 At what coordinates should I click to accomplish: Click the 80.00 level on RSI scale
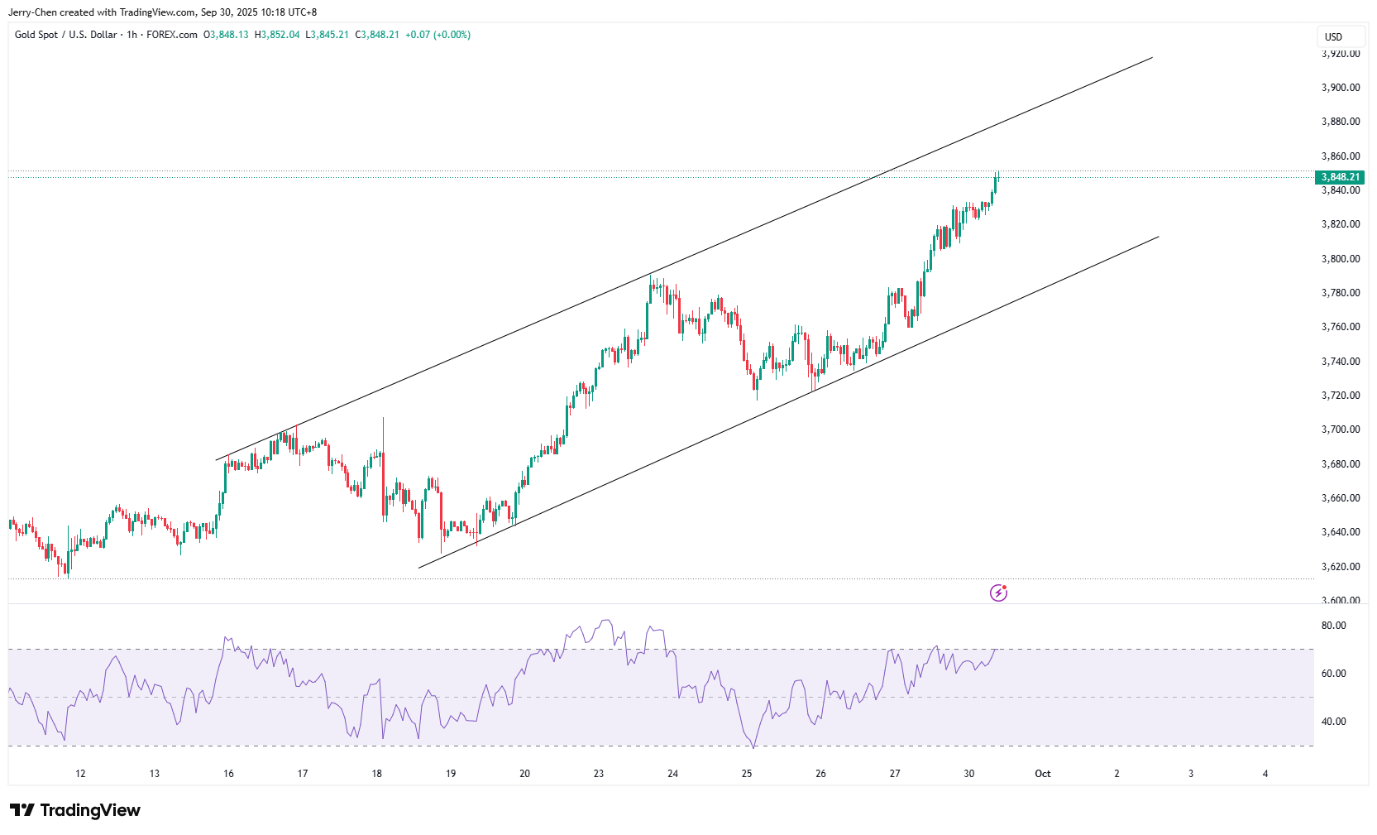pyautogui.click(x=1334, y=626)
